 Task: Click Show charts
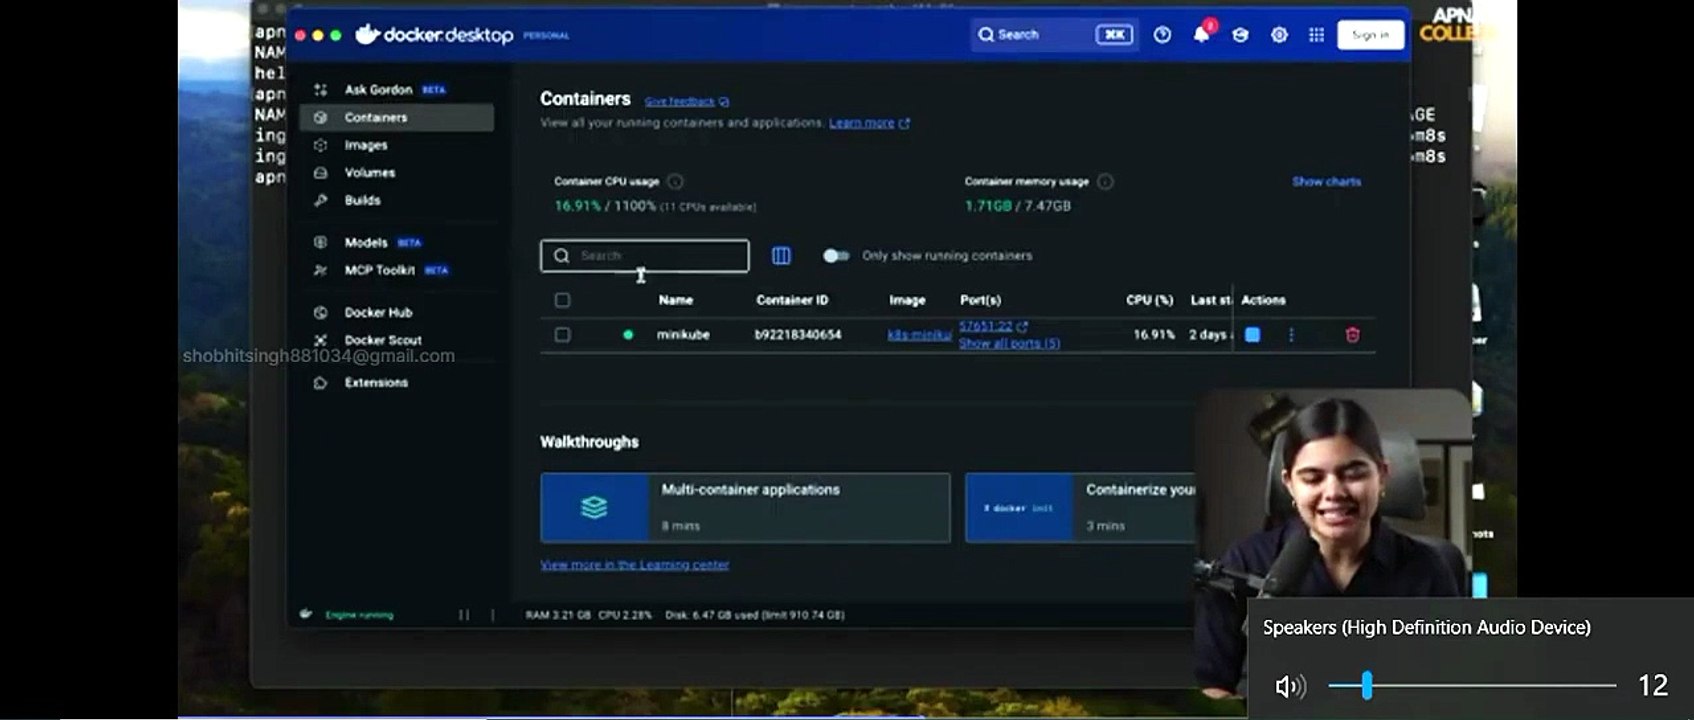(x=1326, y=181)
